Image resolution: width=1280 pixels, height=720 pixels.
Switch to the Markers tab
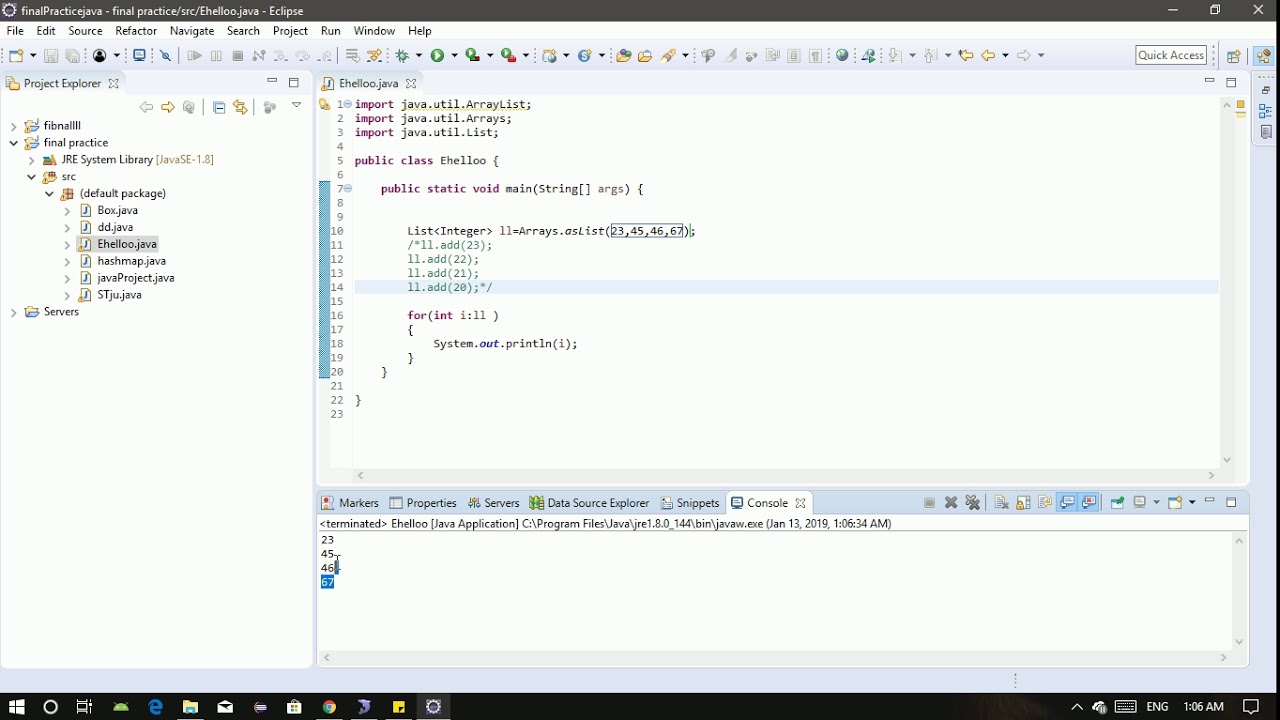pos(350,503)
